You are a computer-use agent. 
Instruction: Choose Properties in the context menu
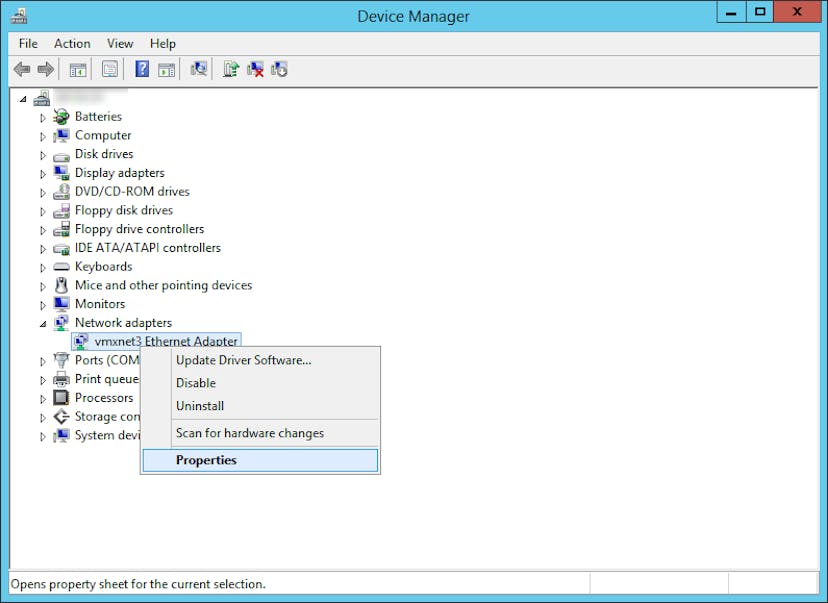click(x=206, y=460)
